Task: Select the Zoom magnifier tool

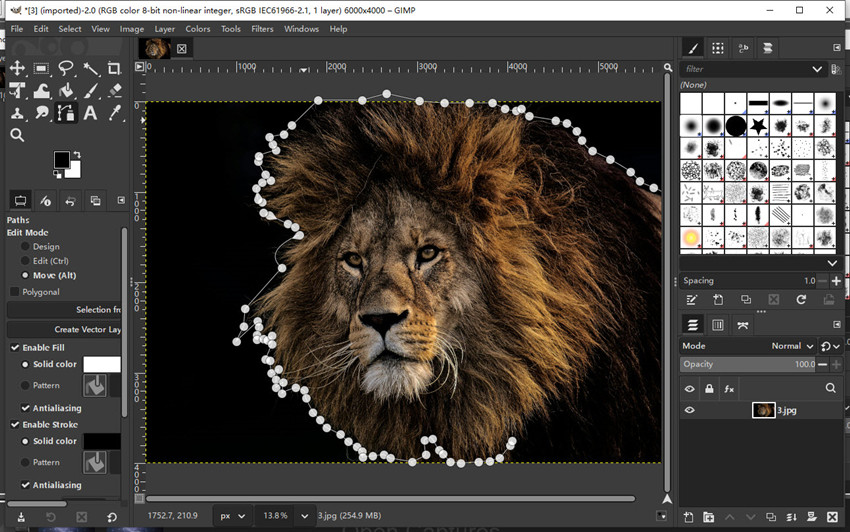Action: [x=17, y=135]
